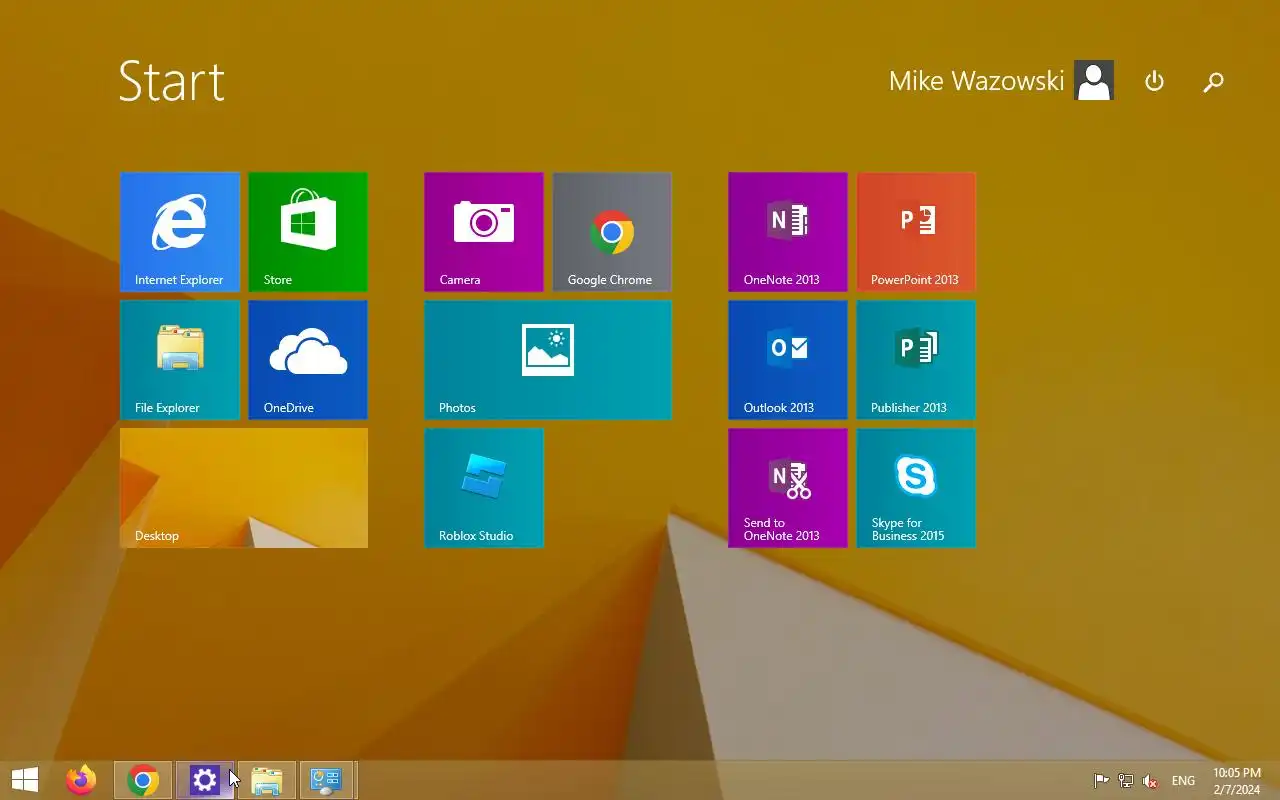Open the clock showing 10:05 PM
Viewport: 1280px width, 800px height.
pos(1237,781)
